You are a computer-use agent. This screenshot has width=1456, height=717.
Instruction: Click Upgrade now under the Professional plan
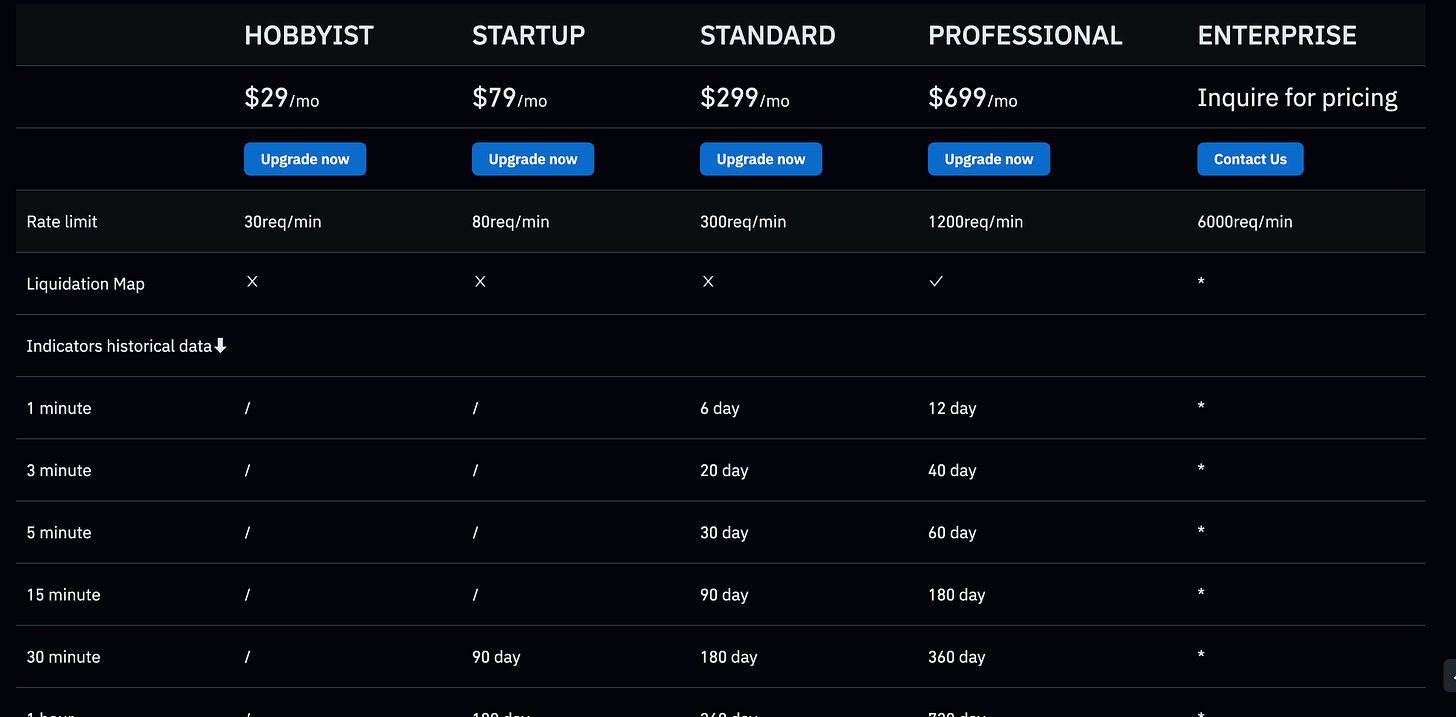[989, 159]
